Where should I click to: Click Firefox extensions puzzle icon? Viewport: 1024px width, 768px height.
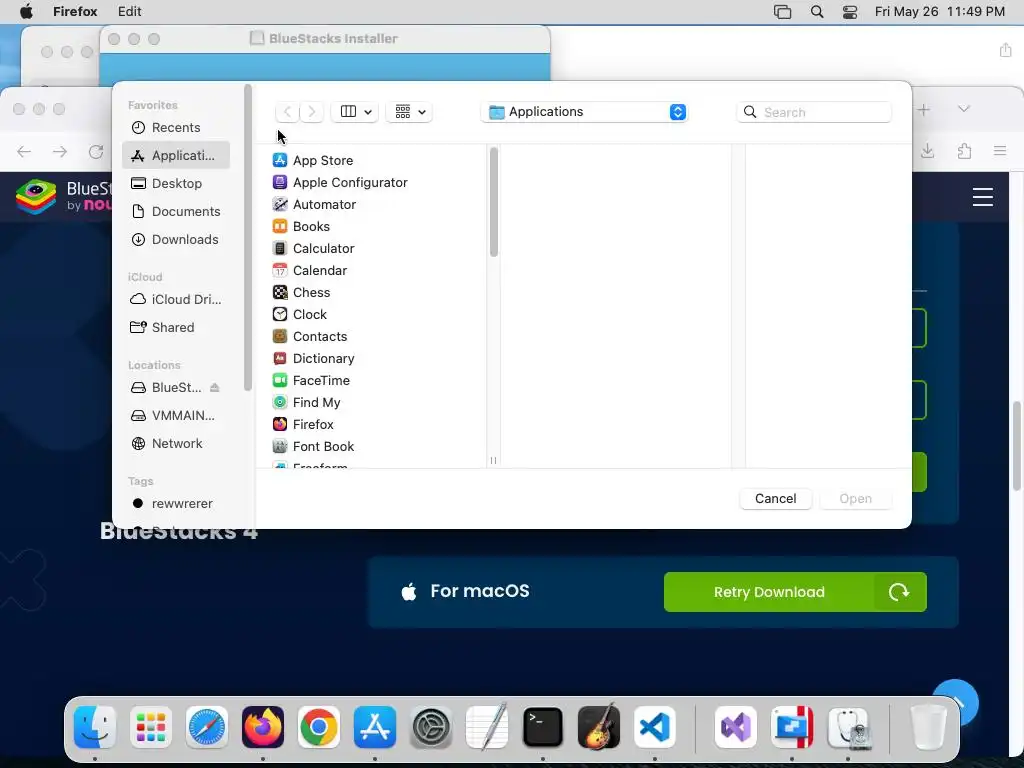click(965, 152)
